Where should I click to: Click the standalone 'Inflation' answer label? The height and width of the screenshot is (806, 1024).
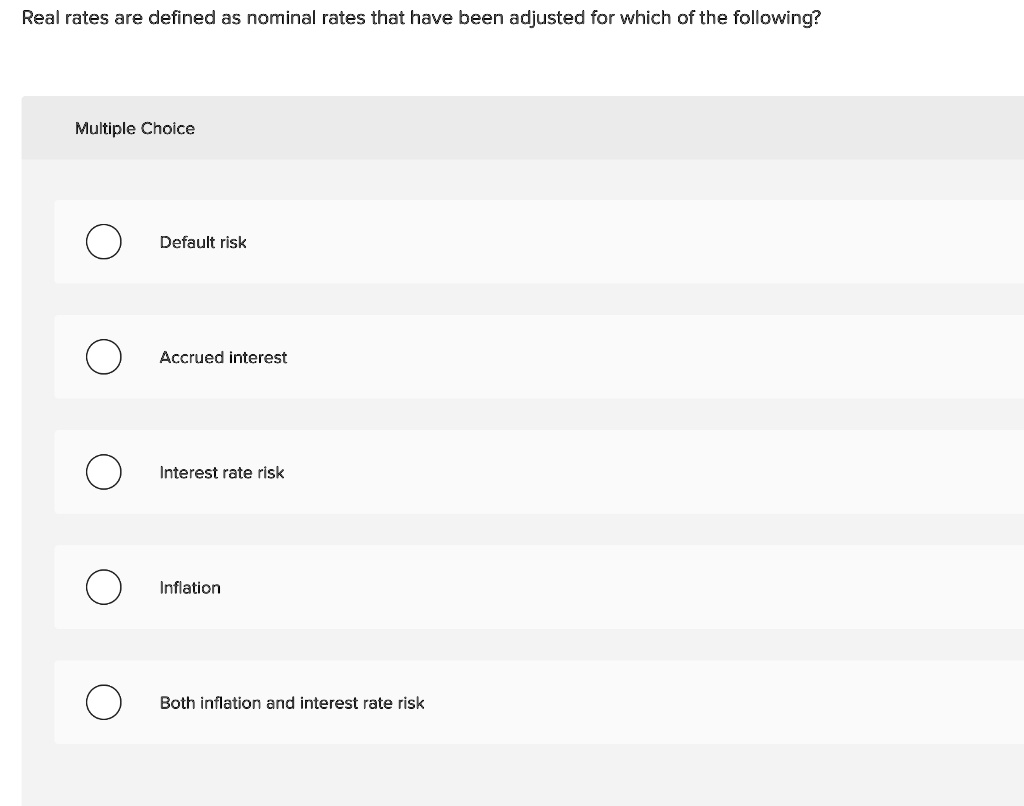(x=190, y=587)
